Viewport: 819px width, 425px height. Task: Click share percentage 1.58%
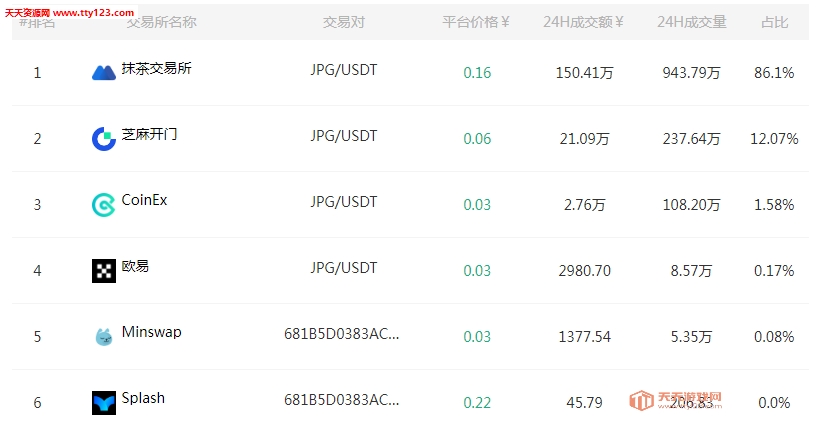[x=774, y=205]
